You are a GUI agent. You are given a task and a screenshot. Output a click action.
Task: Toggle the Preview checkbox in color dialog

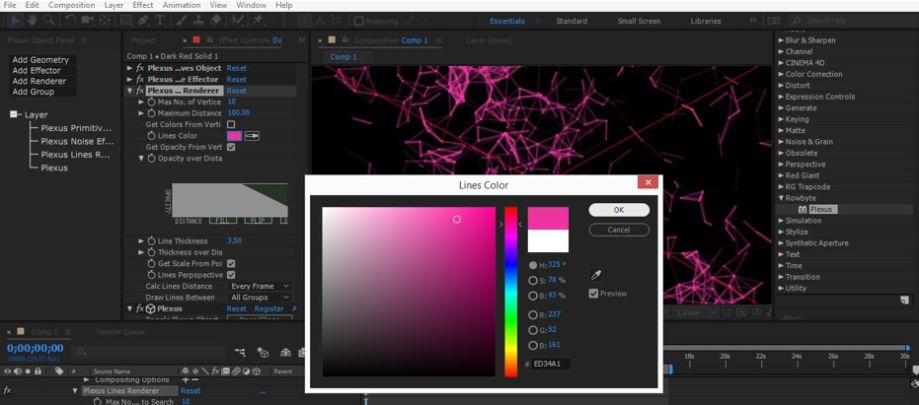pyautogui.click(x=594, y=294)
